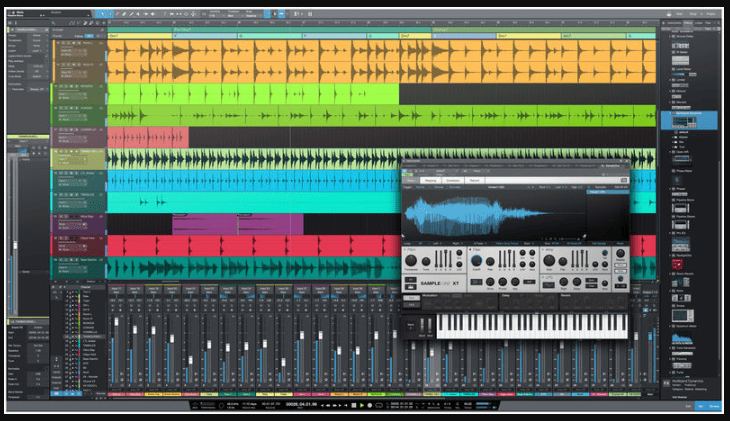Select the Eraser tool in toolbar
730x421 pixels.
point(124,14)
